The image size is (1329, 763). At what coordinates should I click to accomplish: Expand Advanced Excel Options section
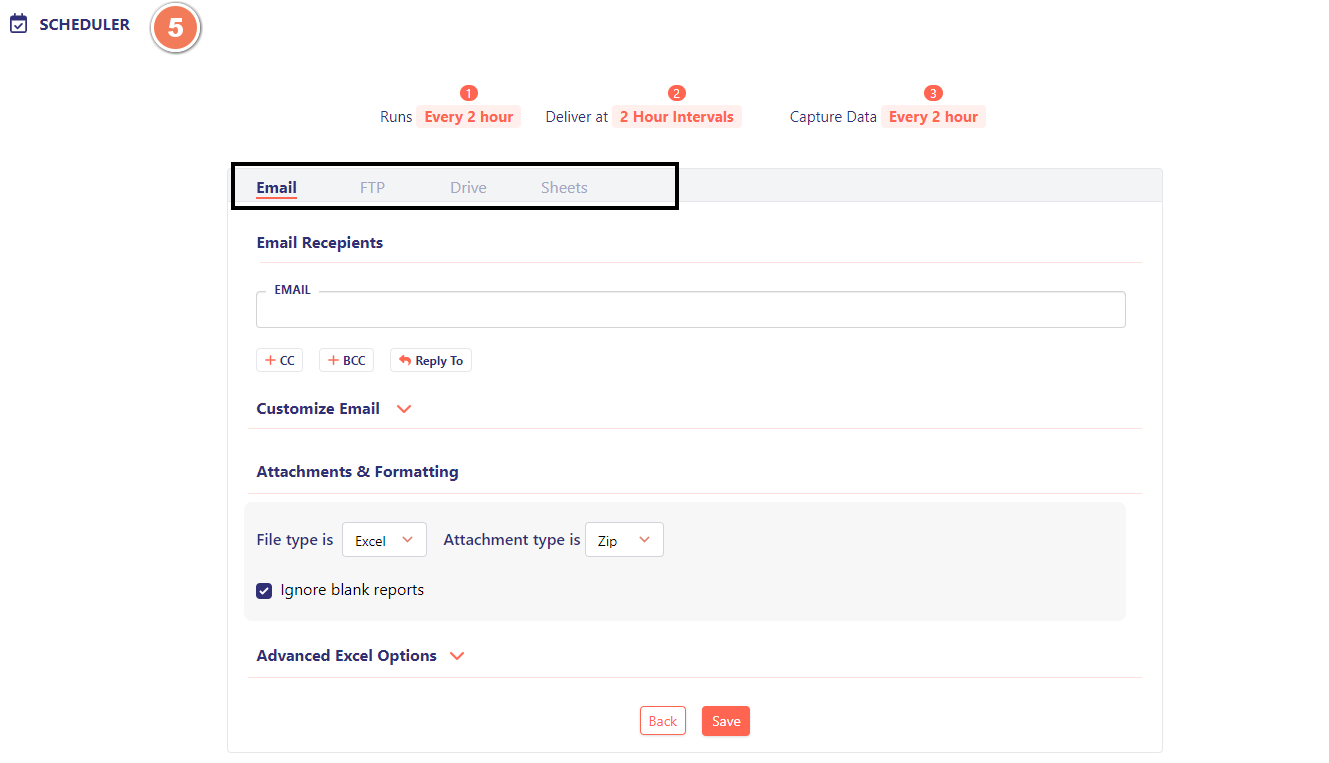[457, 656]
